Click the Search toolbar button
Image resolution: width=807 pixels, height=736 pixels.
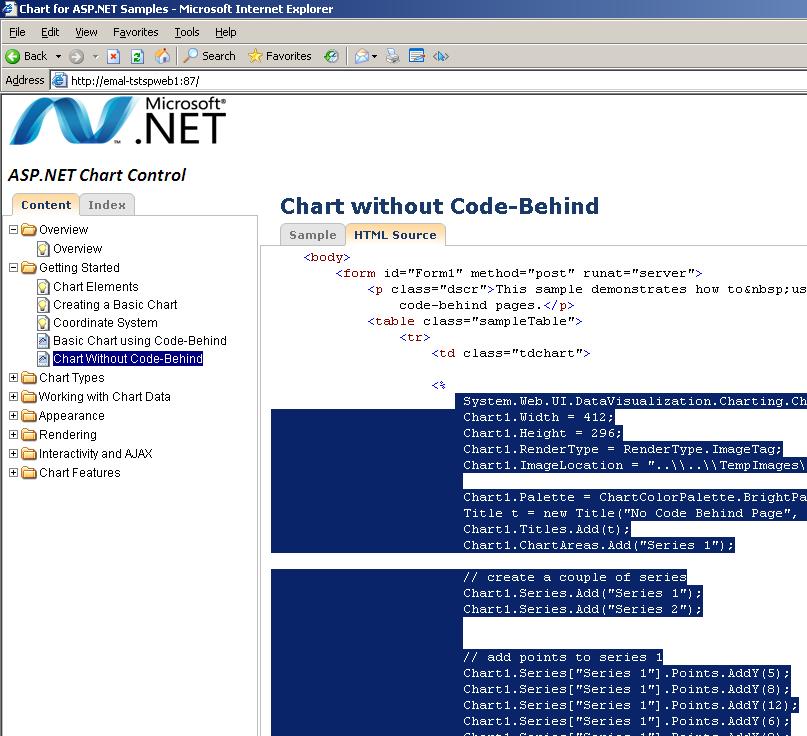point(210,56)
